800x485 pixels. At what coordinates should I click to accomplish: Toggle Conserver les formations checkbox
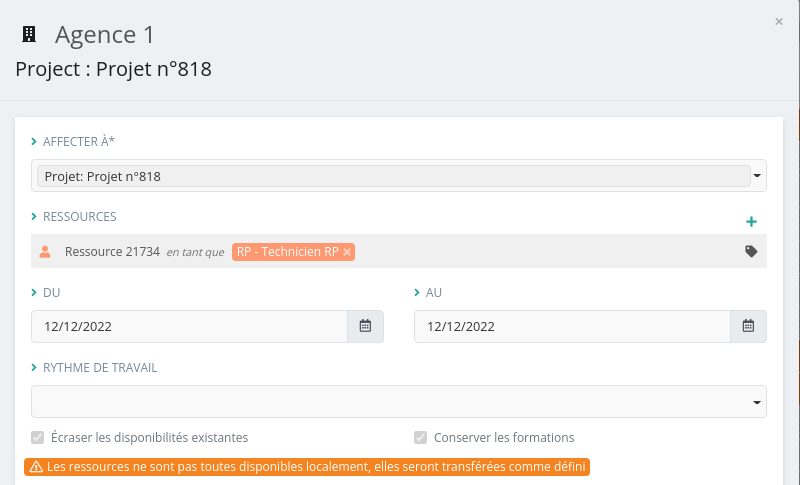(x=420, y=438)
